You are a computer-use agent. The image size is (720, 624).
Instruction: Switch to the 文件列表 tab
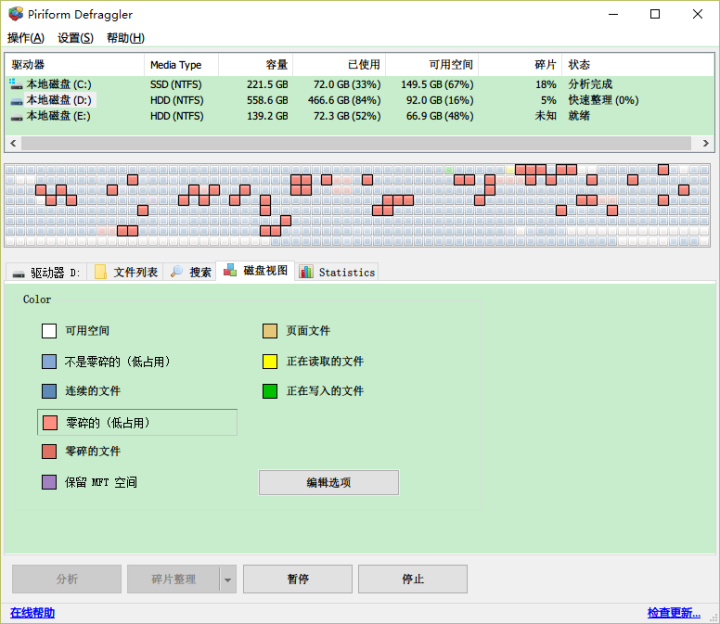pyautogui.click(x=125, y=272)
